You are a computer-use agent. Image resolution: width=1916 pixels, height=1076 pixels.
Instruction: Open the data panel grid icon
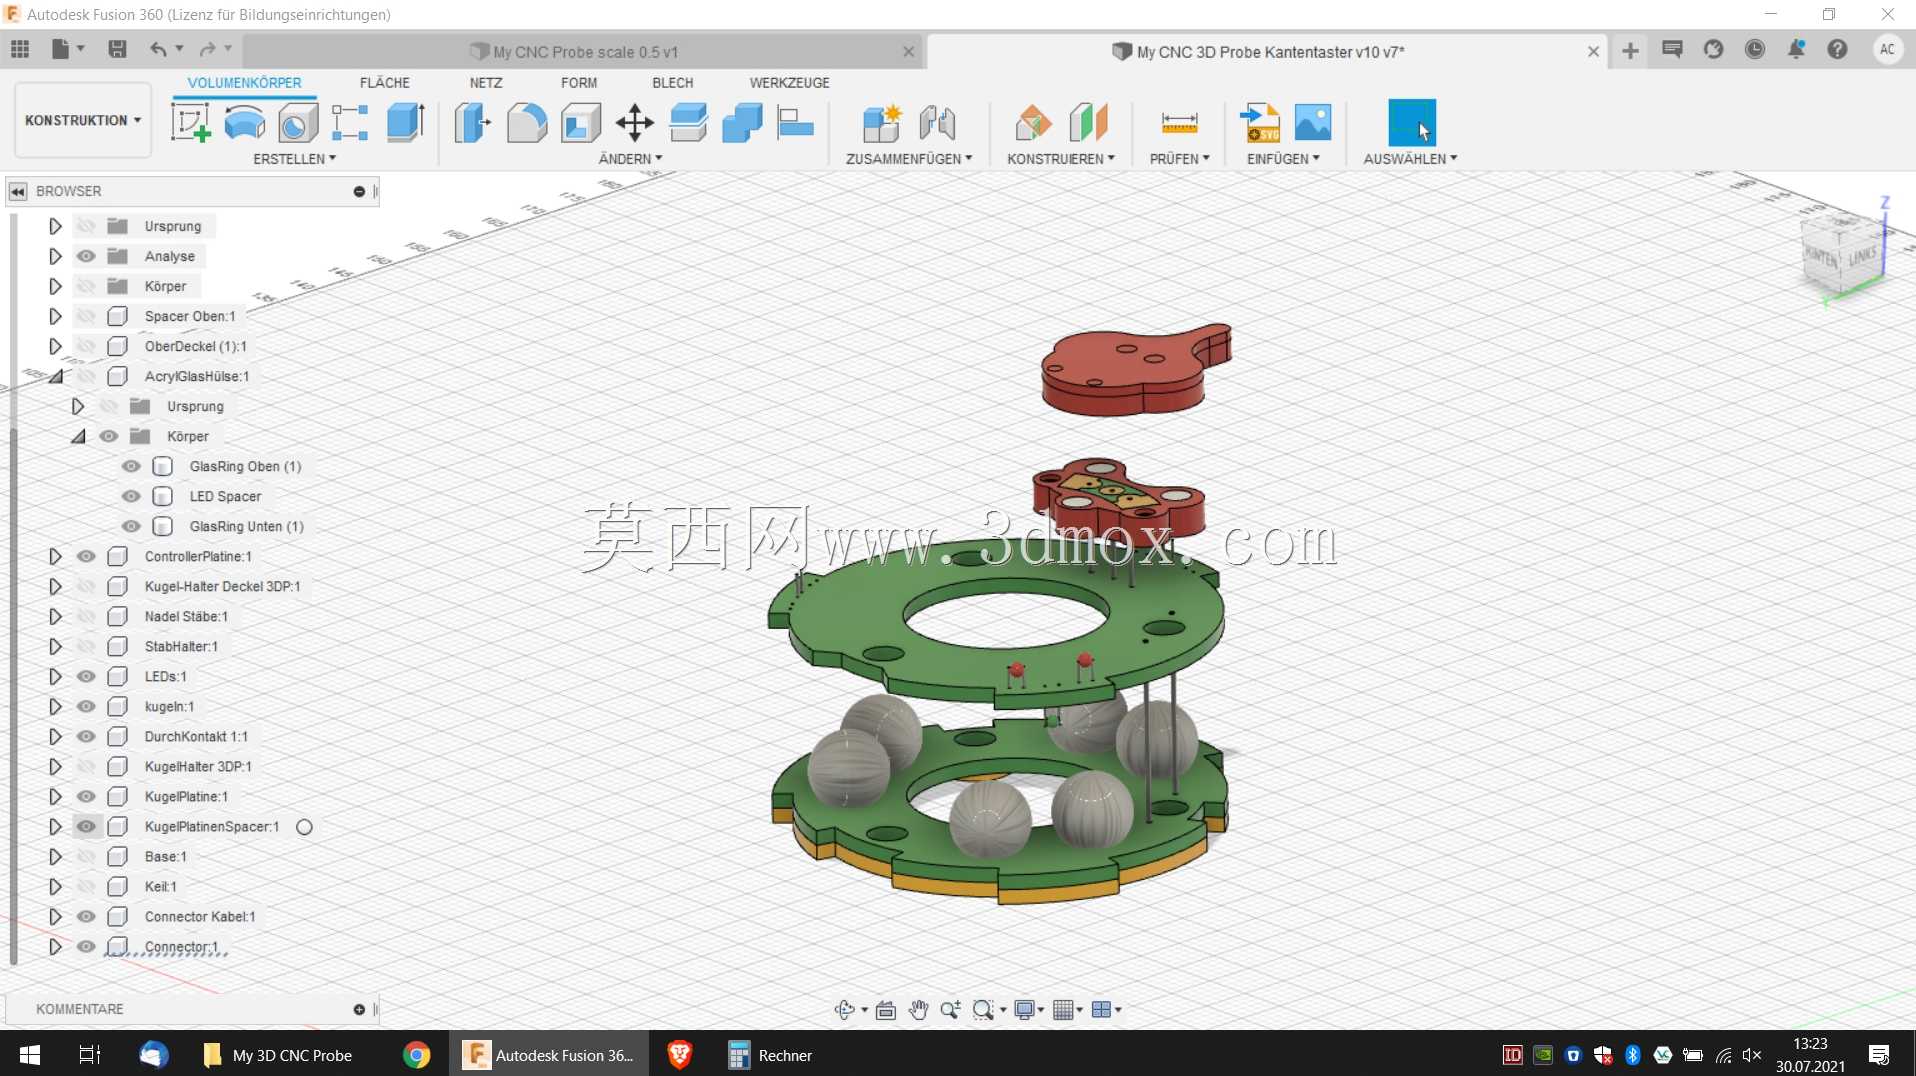(x=20, y=49)
